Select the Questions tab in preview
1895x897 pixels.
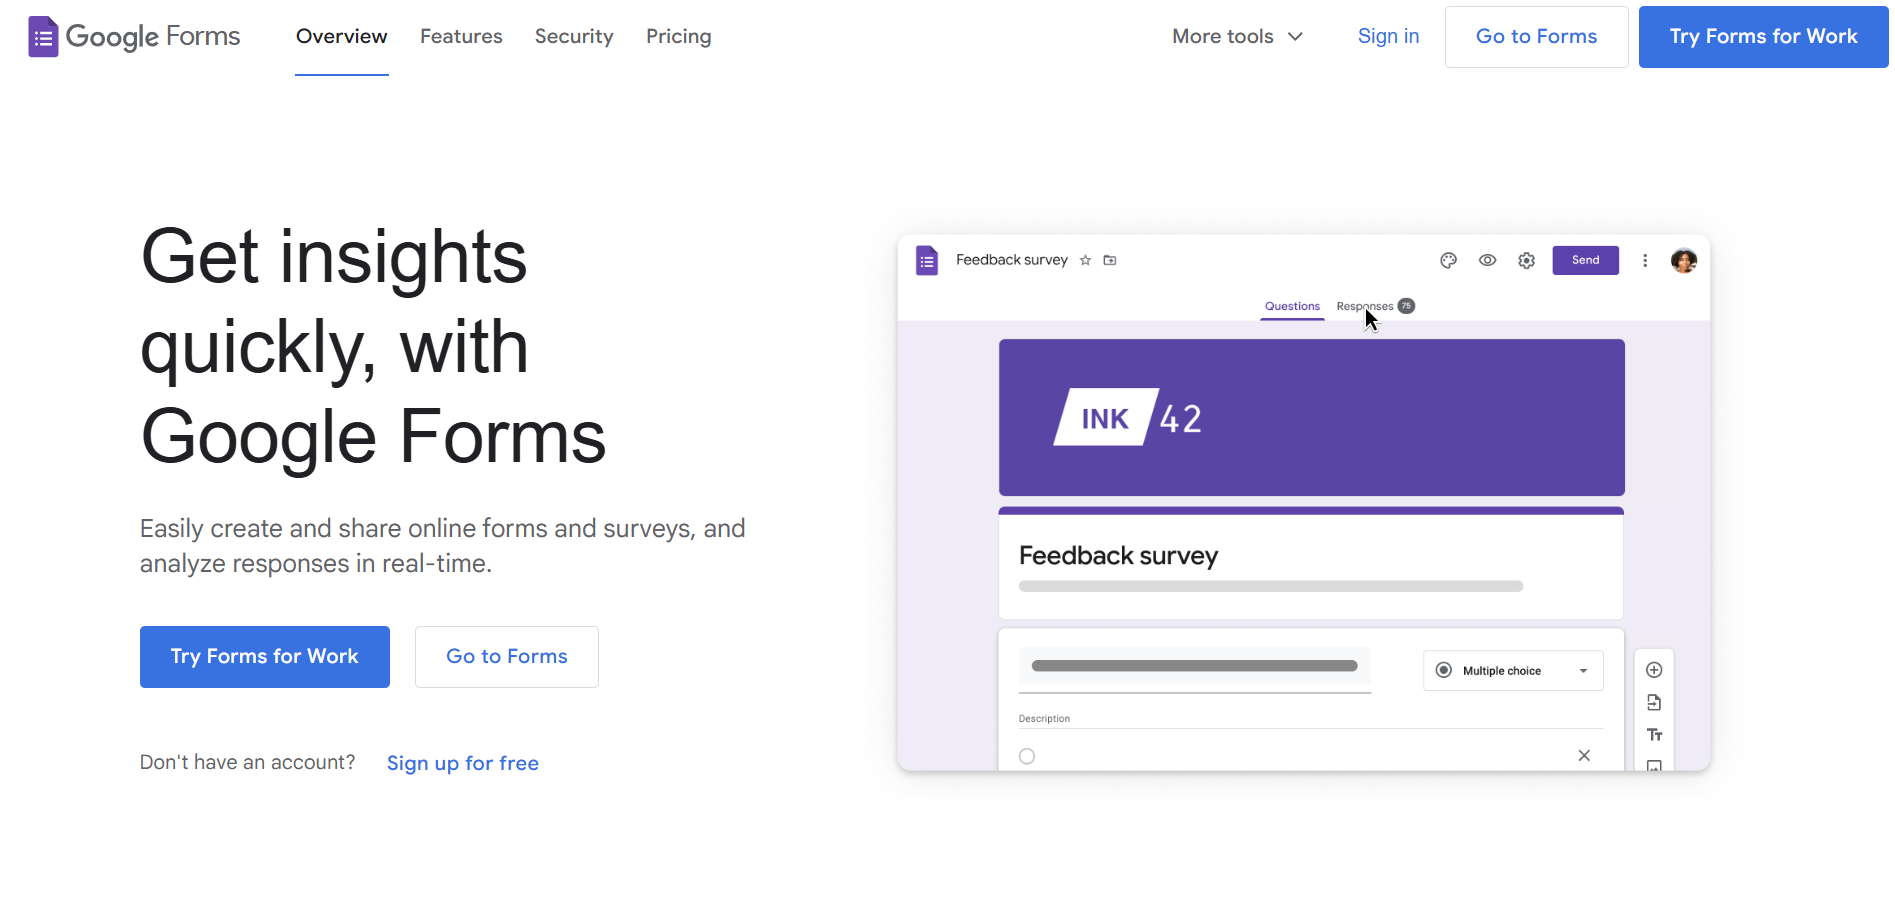1292,306
